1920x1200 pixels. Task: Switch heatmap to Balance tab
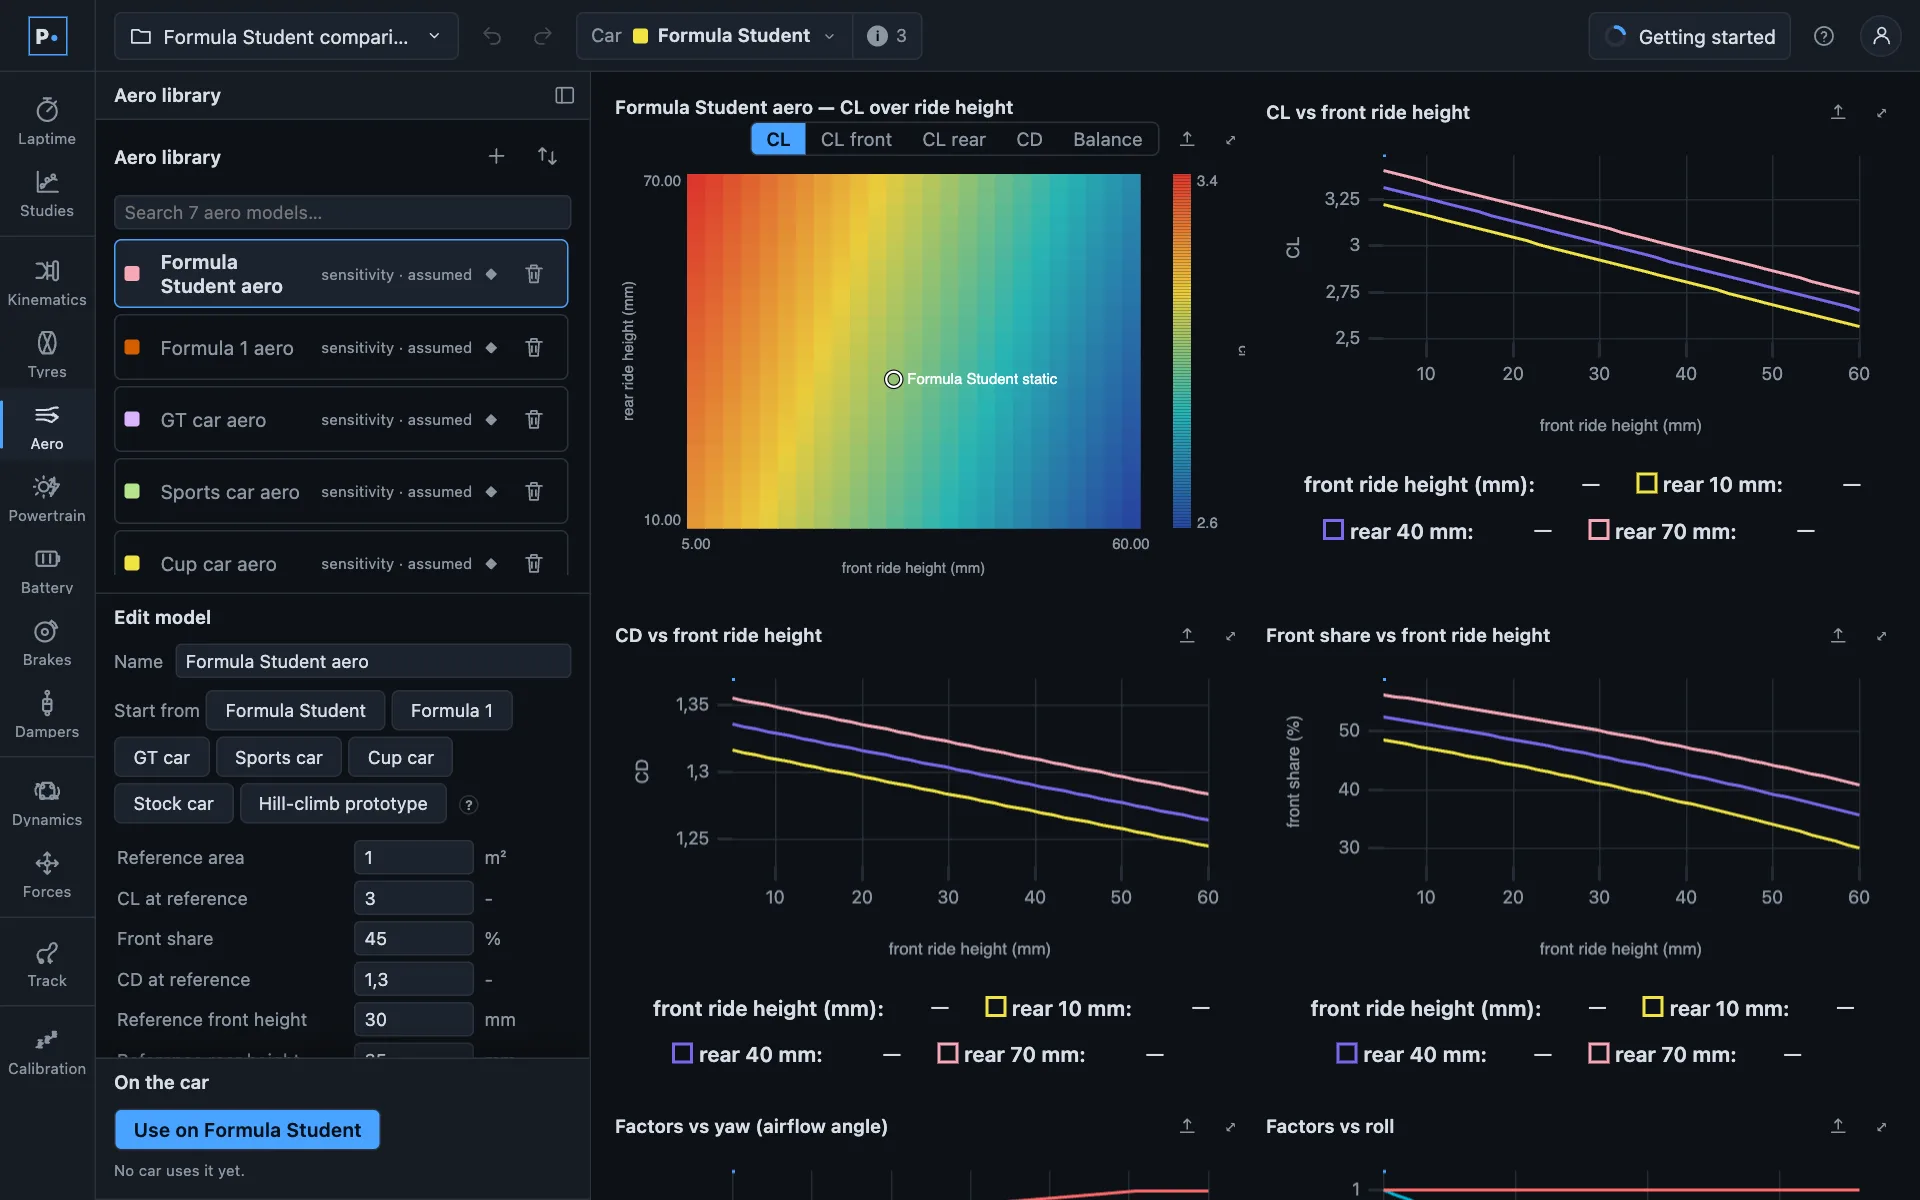(1107, 139)
